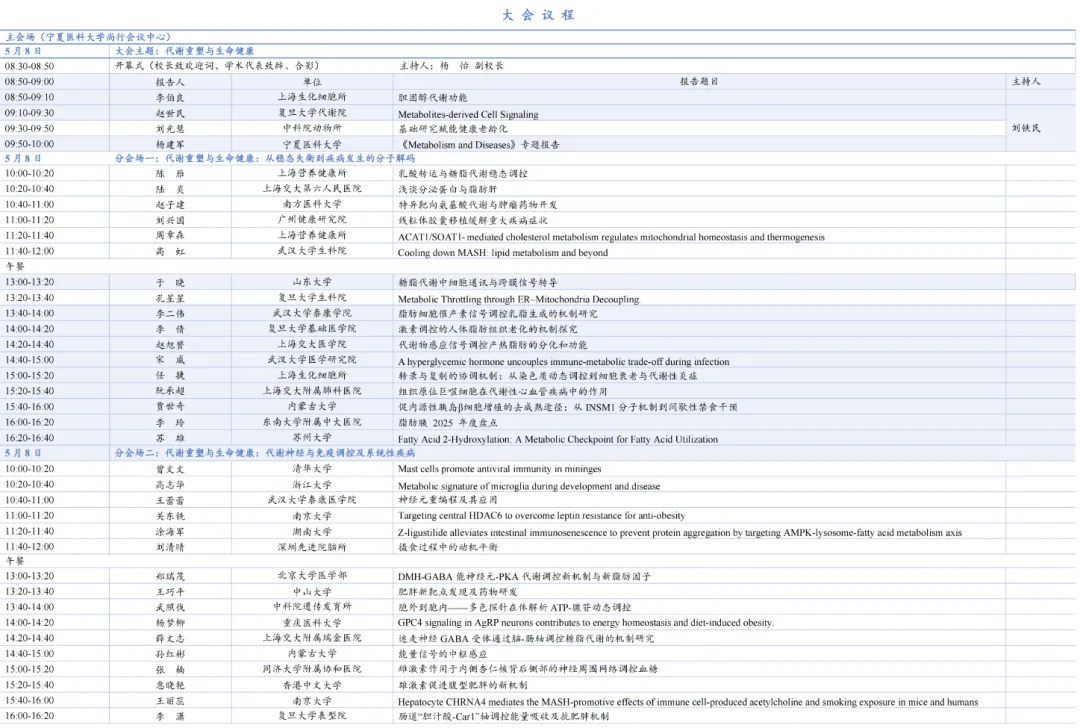Viewport: 1080px width, 728px height.
Task: Click the 'Targeting central HDAC6' talk title
Action: coord(541,516)
